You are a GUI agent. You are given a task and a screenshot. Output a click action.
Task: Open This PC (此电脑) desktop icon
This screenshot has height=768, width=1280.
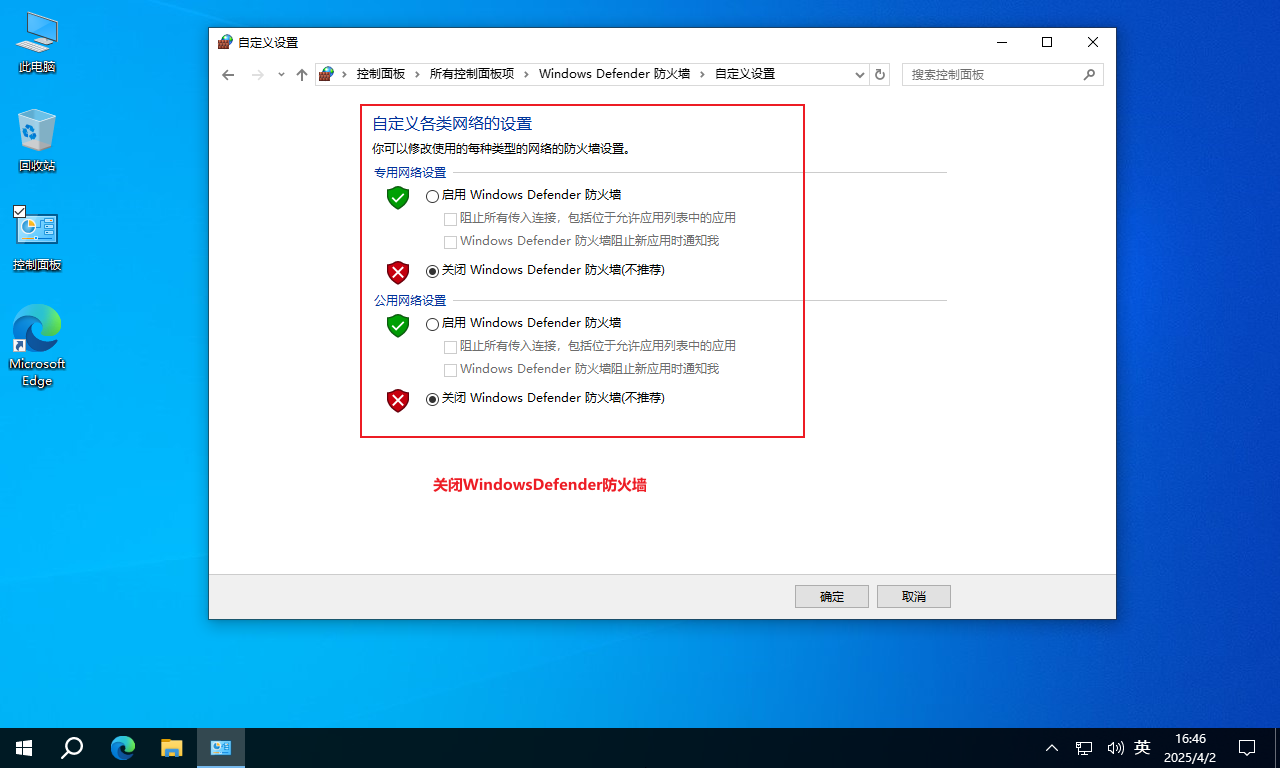(x=37, y=44)
